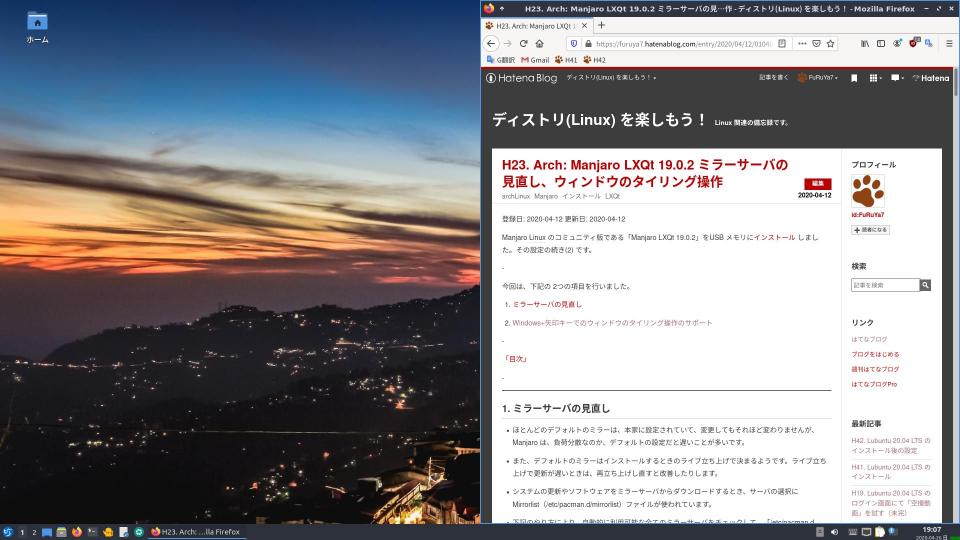
Task: Click the yellow app icon in quick launch
Action: (108, 532)
